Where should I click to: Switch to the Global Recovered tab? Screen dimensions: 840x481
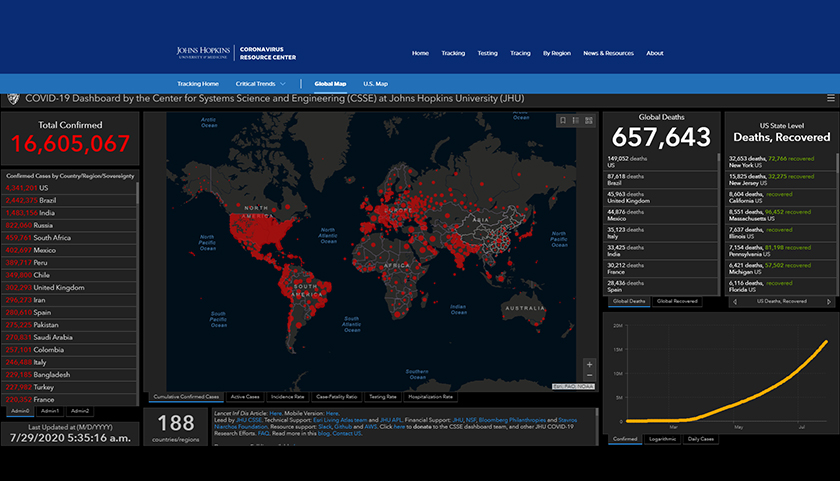click(676, 301)
